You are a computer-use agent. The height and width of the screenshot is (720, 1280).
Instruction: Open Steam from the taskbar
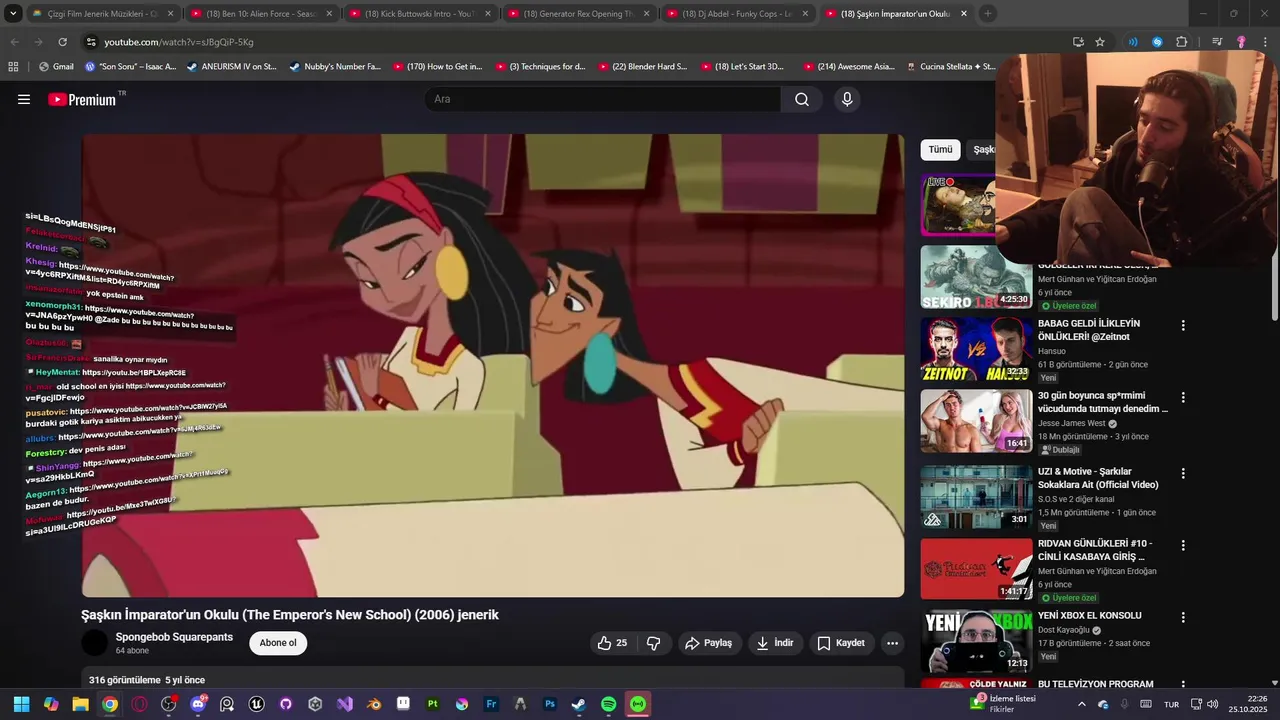(x=579, y=704)
